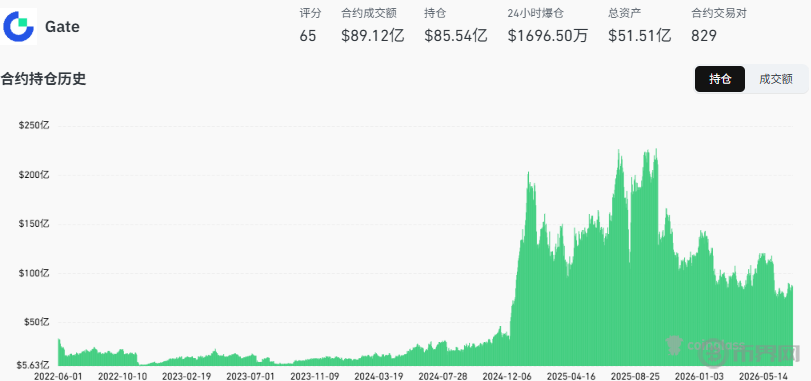Screen dimensions: 811x381
Task: Select the 合约交易对 label
Action: coord(719,13)
